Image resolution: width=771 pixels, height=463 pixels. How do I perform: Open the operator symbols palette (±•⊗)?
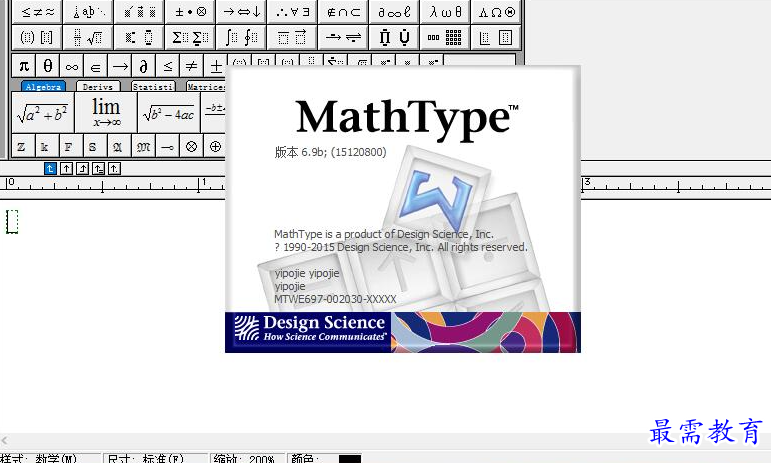pos(190,12)
